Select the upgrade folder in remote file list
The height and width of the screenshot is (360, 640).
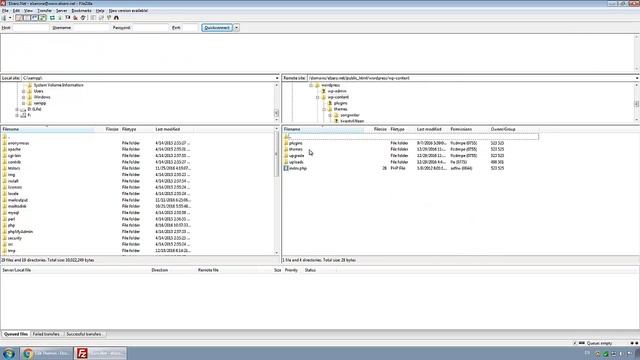[297, 156]
